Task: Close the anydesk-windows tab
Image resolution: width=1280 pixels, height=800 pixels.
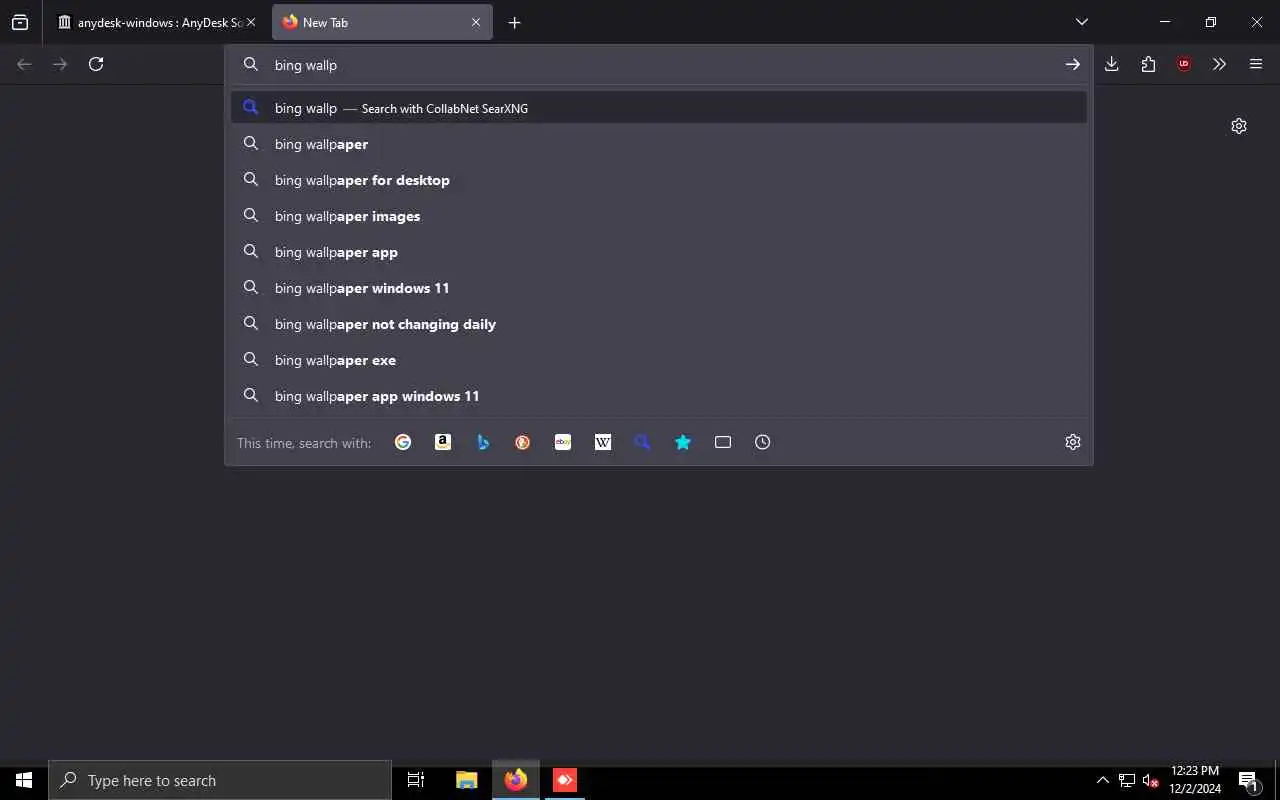Action: 251,22
